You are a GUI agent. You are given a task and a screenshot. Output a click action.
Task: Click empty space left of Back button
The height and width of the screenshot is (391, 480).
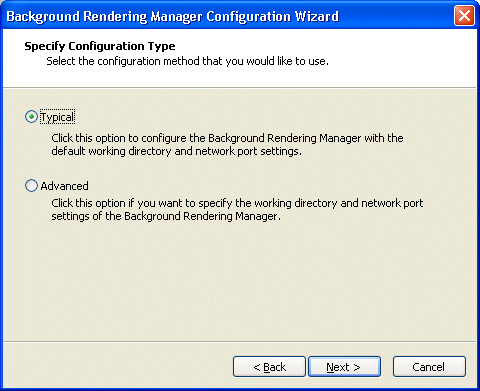(x=117, y=367)
